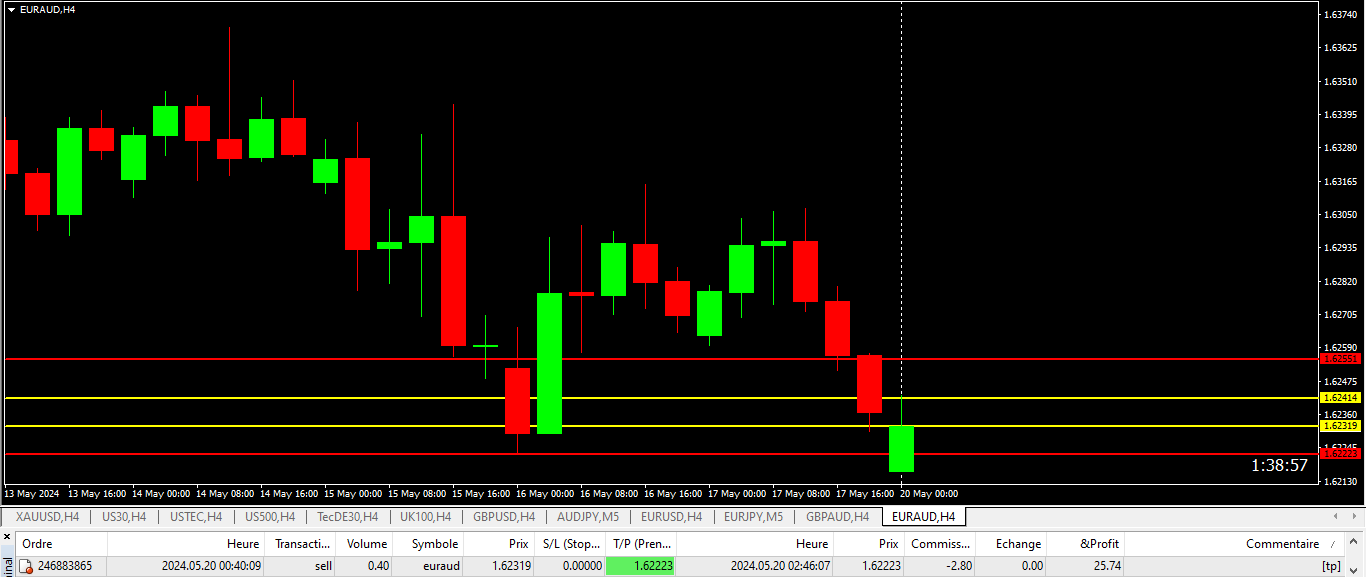Sort by the Transaction column header

(x=300, y=544)
